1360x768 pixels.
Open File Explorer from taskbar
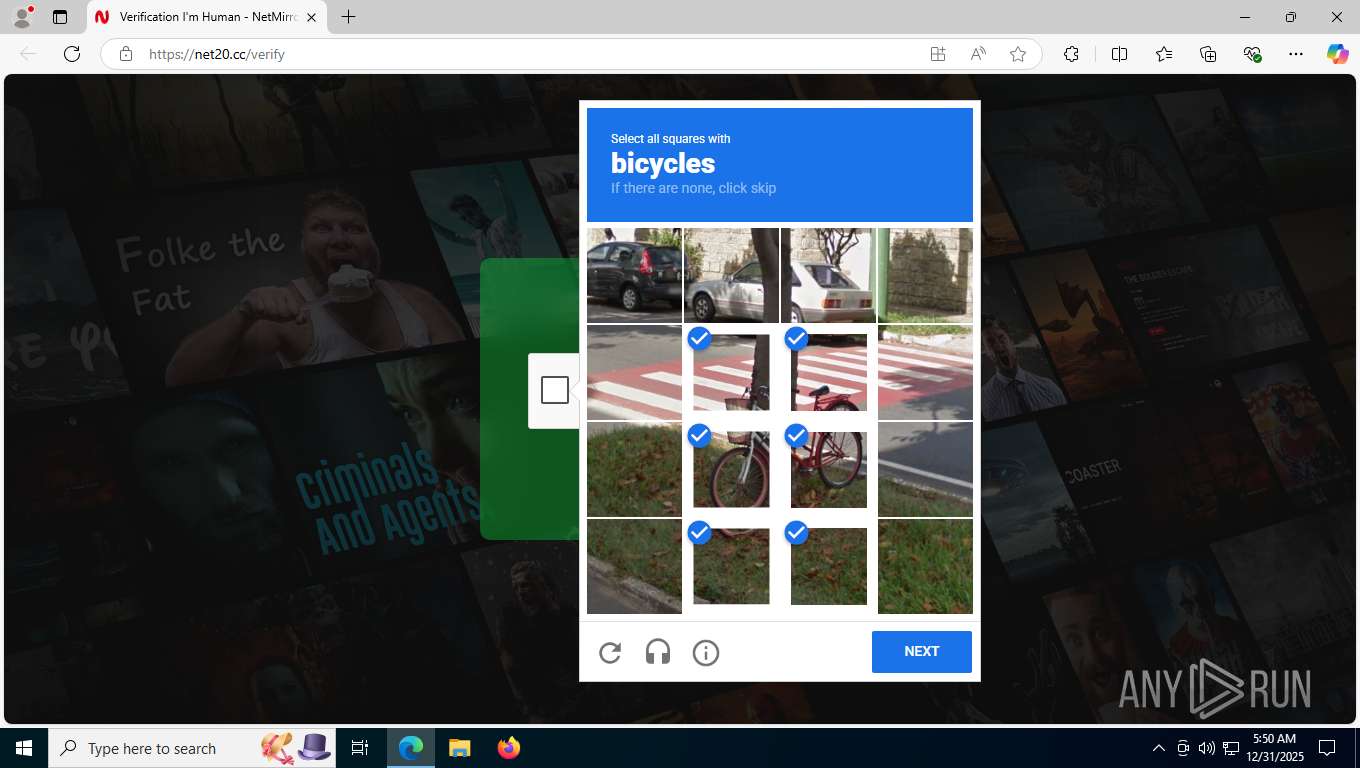point(459,748)
